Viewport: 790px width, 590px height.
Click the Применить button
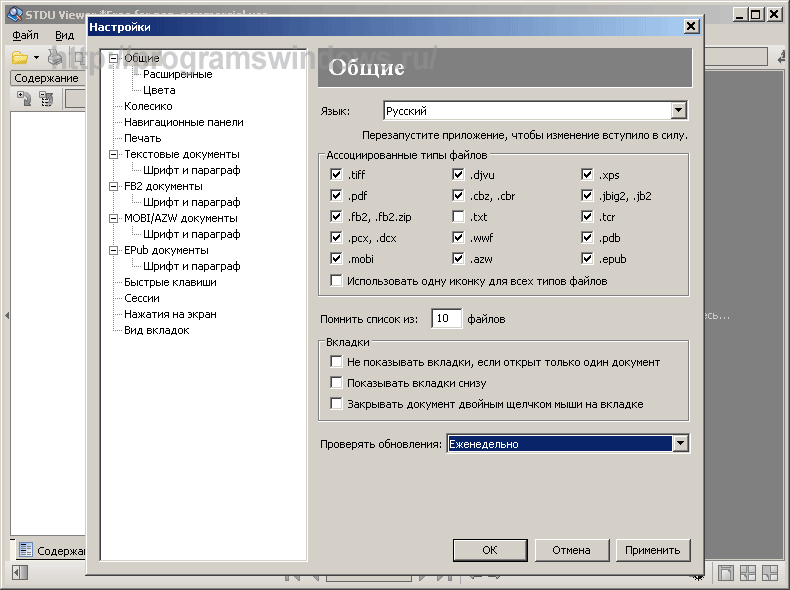(x=652, y=550)
